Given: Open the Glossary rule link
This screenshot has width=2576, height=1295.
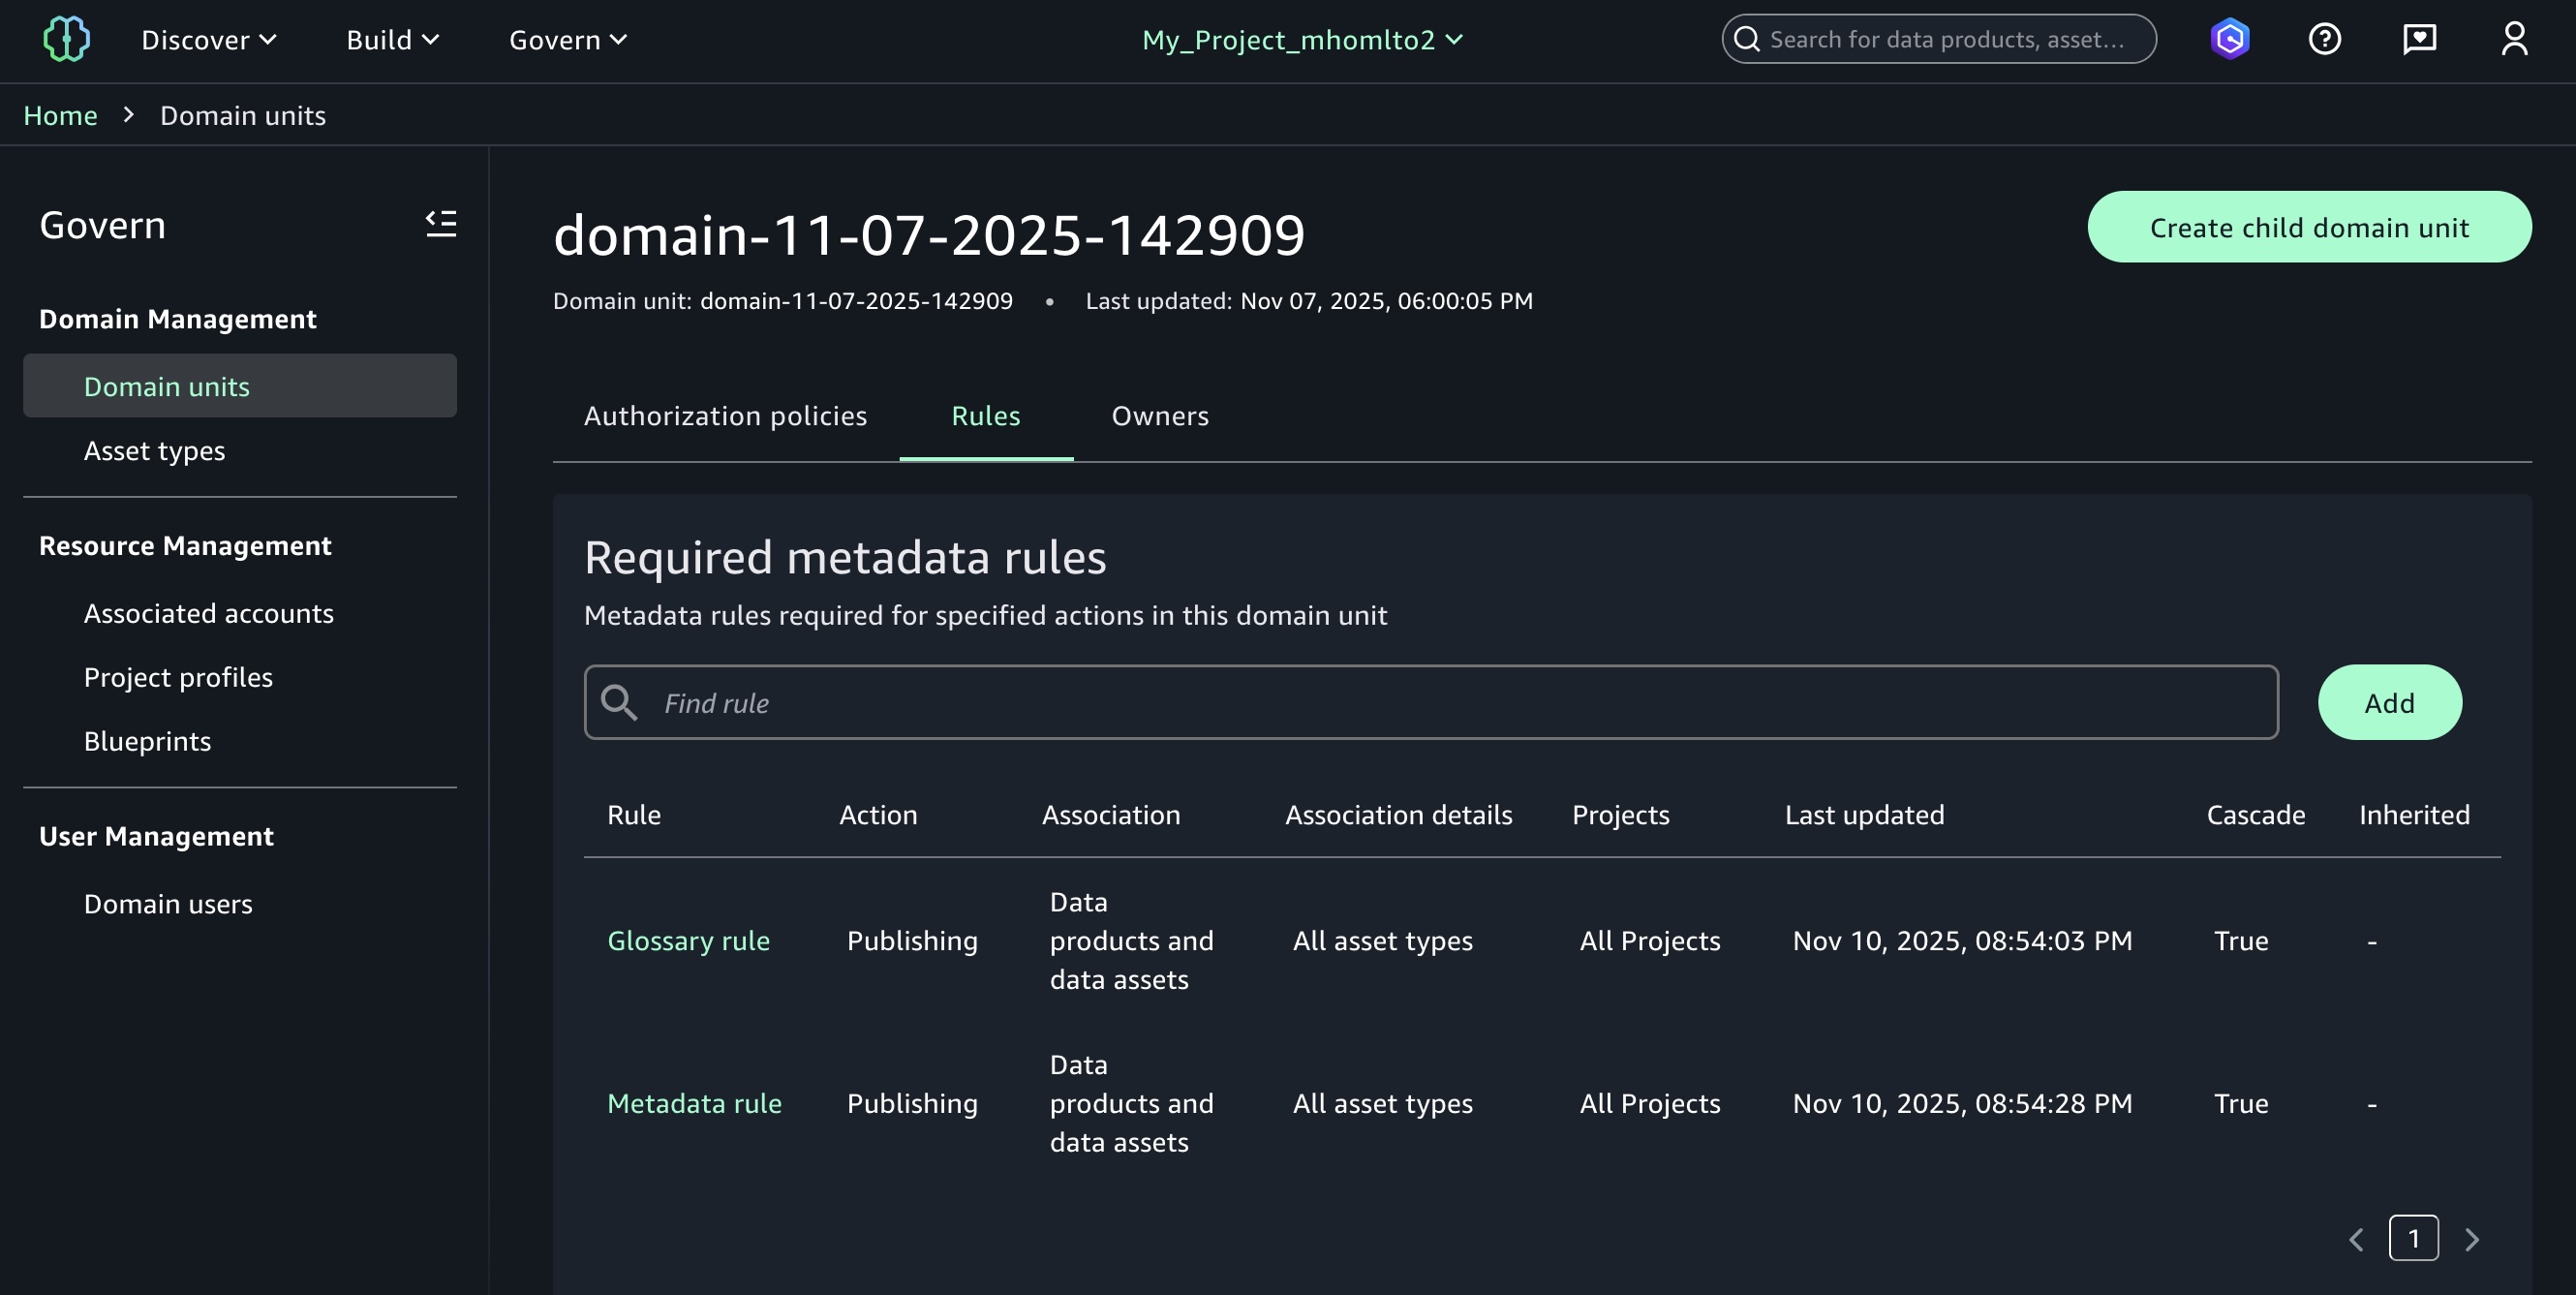Looking at the screenshot, I should tap(688, 941).
